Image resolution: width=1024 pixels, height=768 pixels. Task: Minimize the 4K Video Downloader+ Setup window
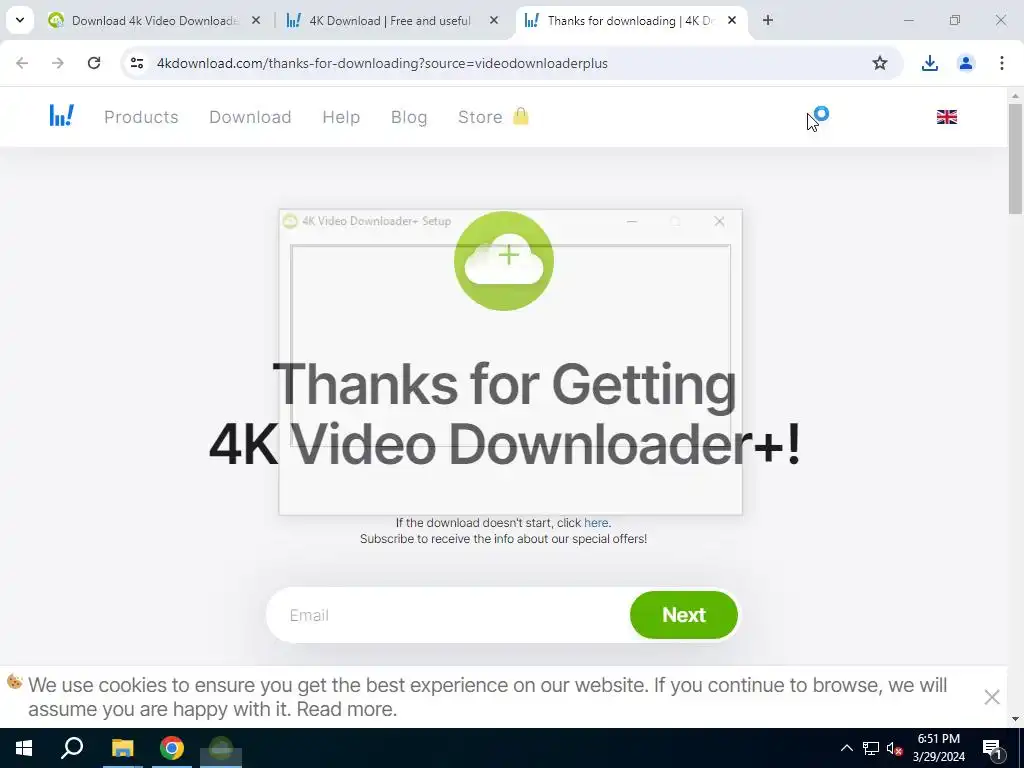tap(632, 221)
